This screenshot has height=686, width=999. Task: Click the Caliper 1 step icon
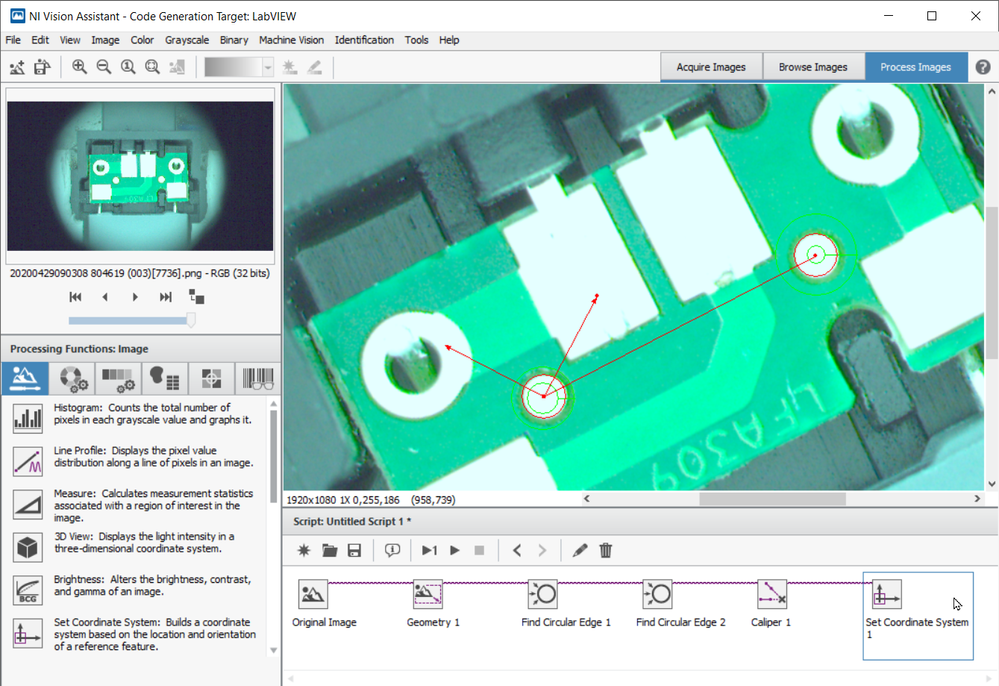(771, 595)
